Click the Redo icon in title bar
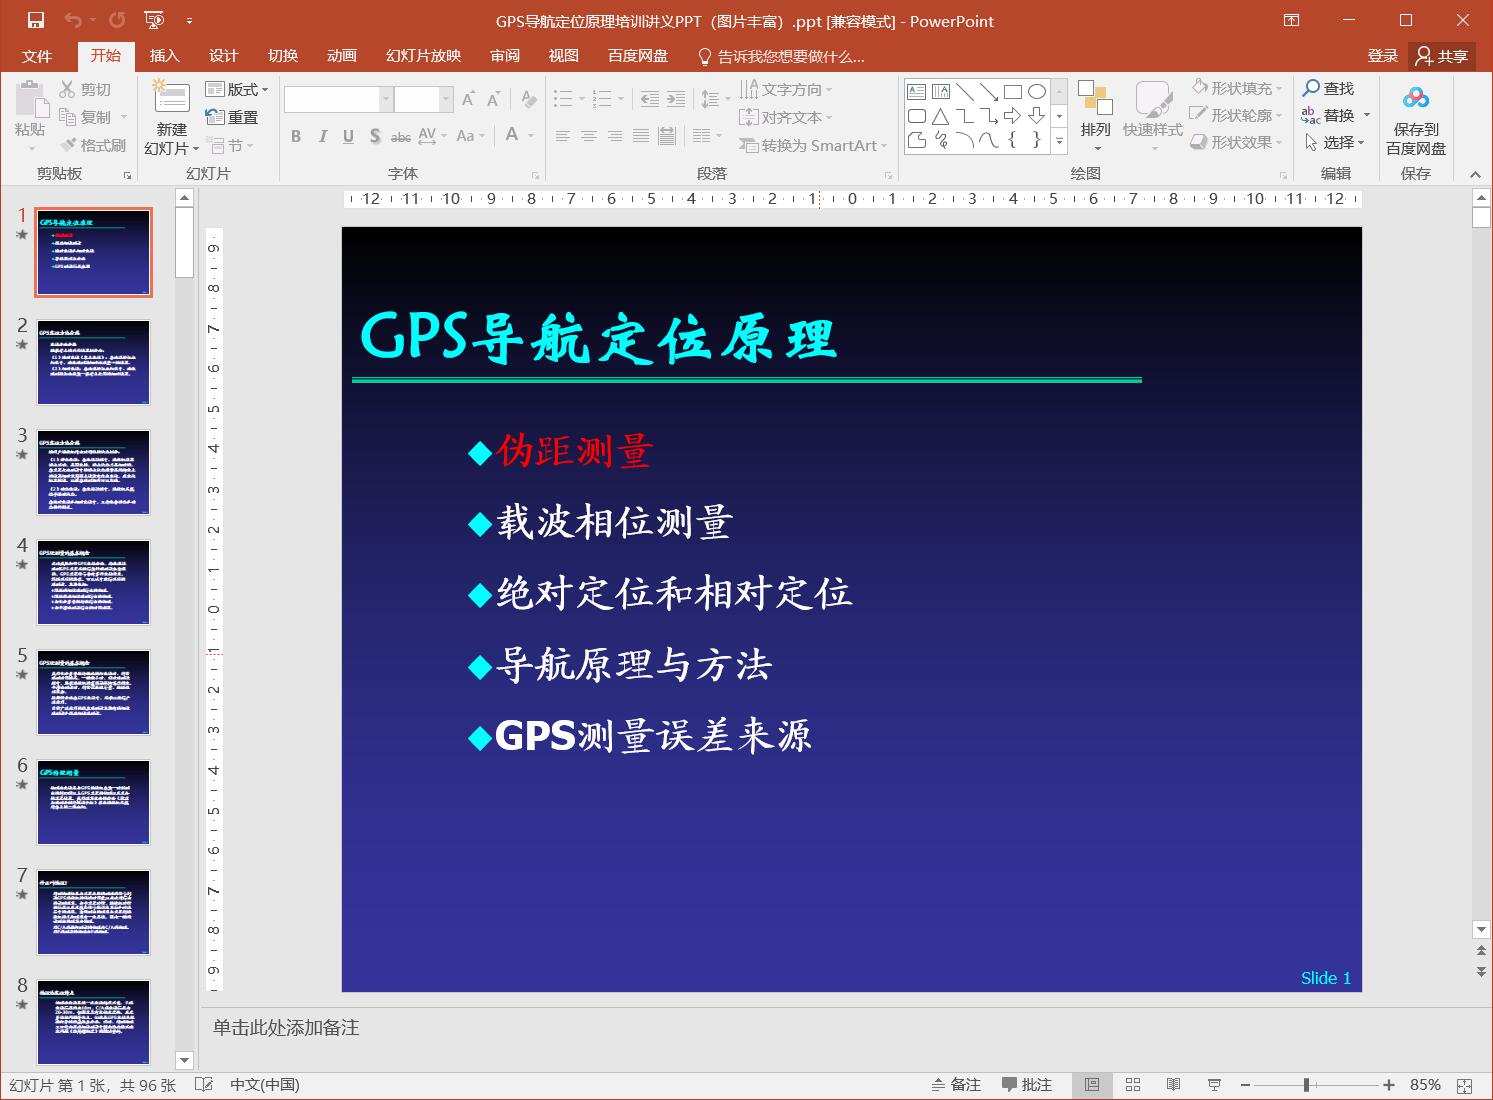 coord(117,20)
